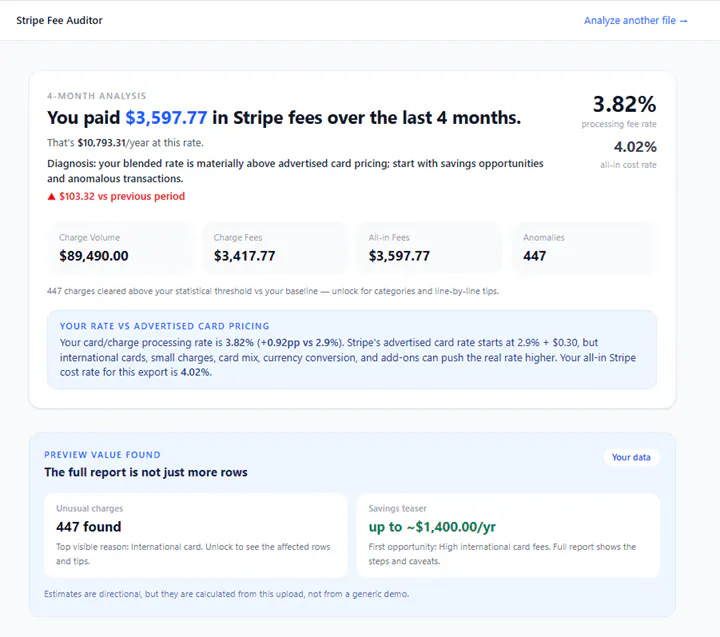Click 'processing fee rate' caption

click(x=619, y=124)
